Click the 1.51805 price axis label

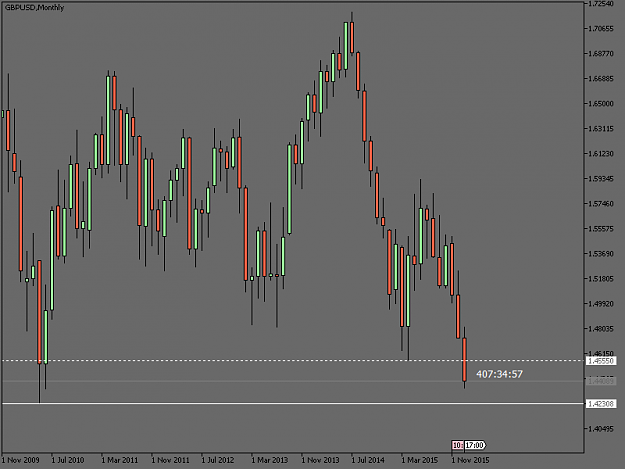601,279
